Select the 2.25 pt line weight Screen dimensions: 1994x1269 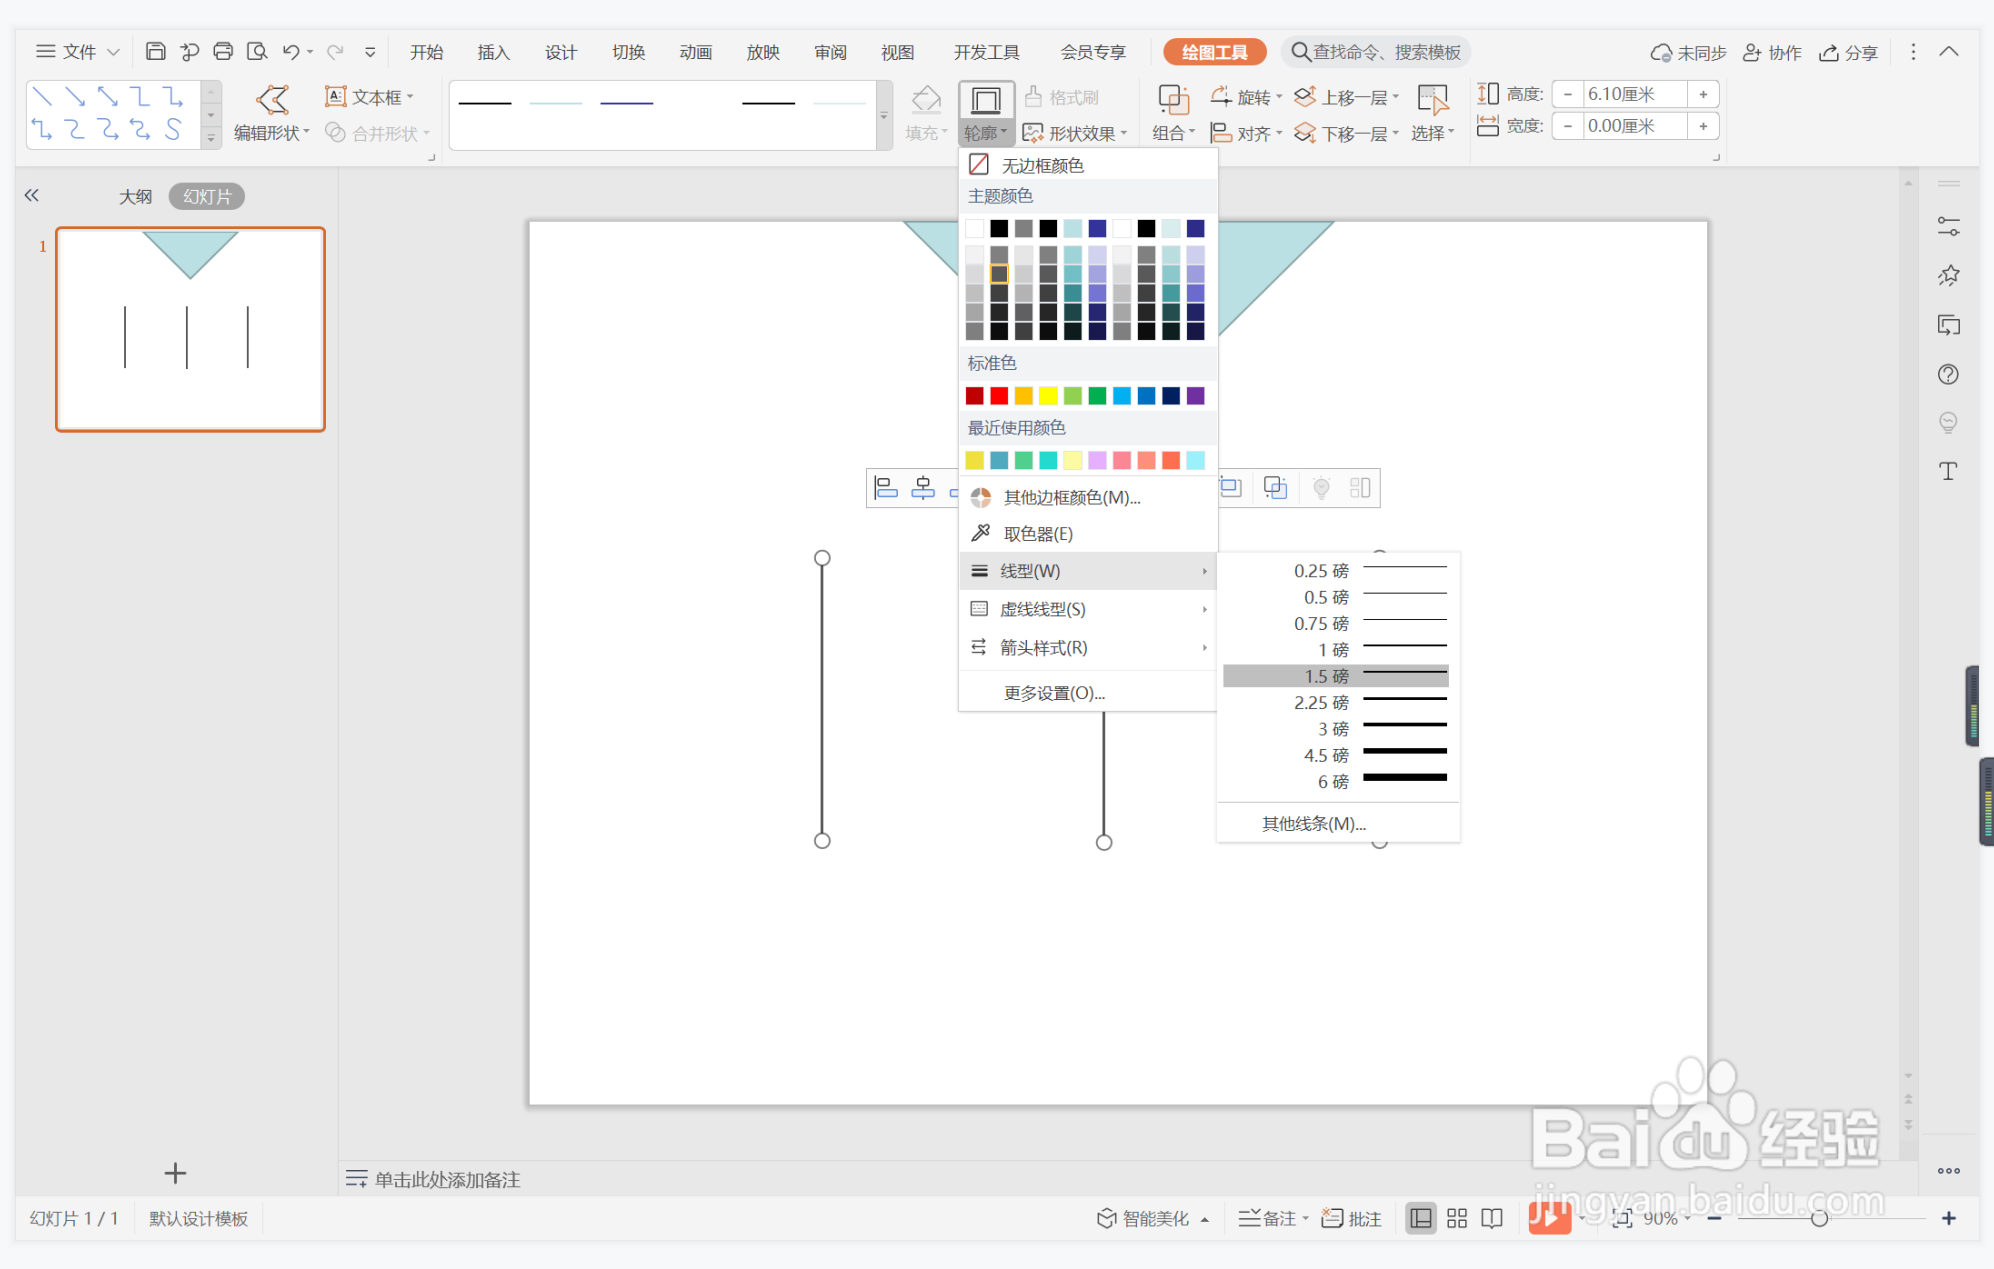(x=1336, y=703)
